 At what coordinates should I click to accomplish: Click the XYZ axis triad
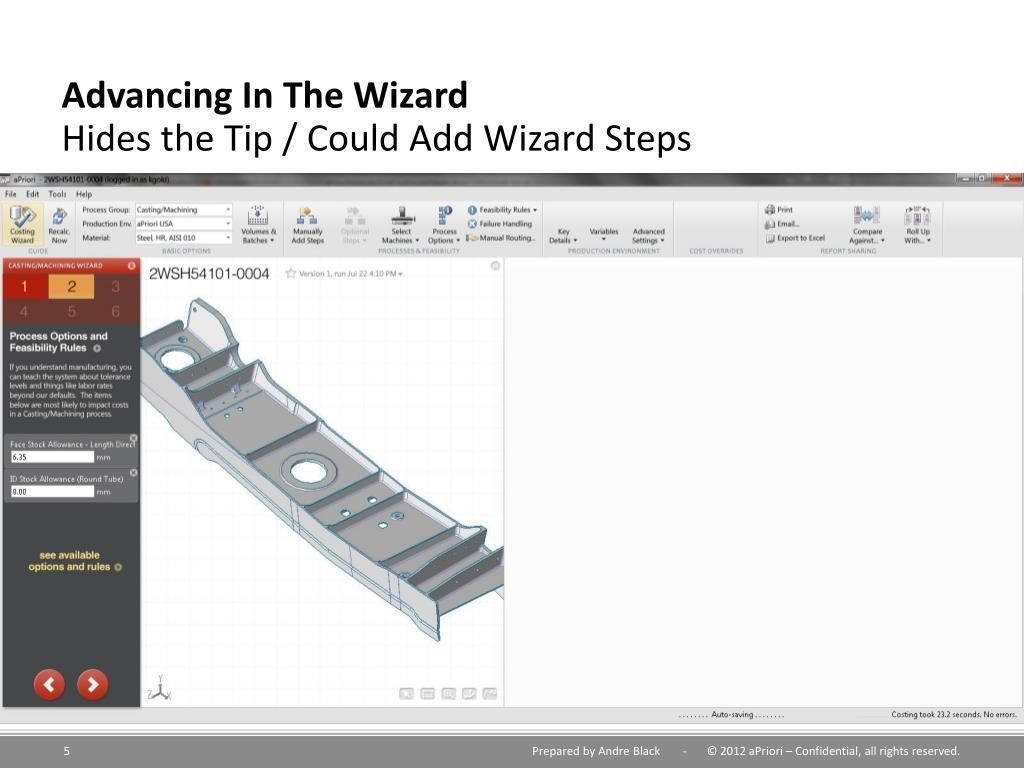(159, 689)
